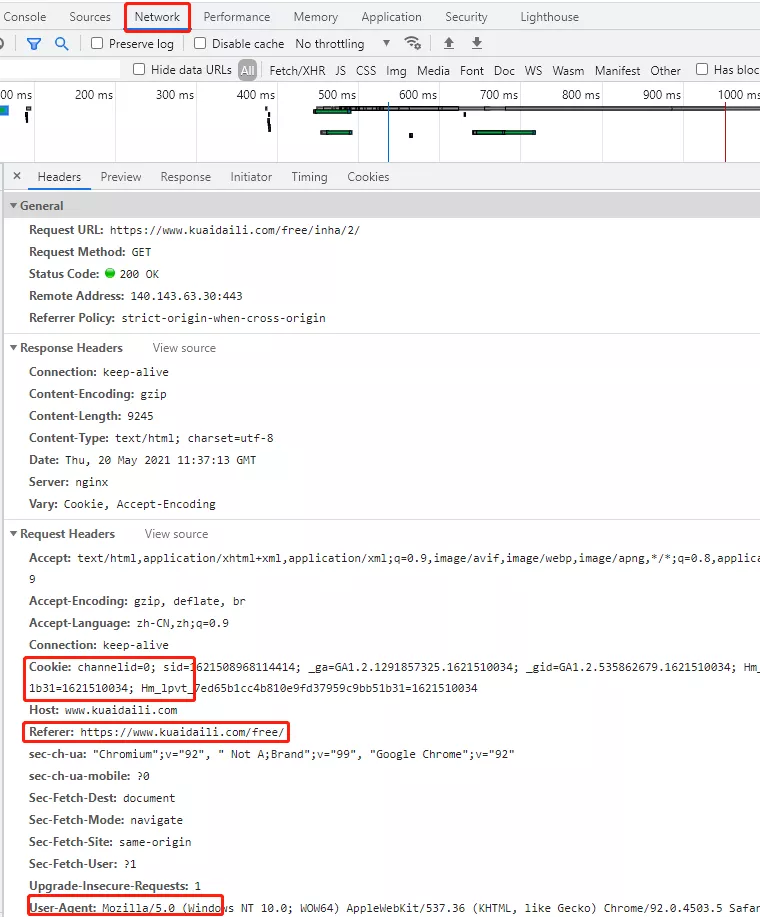Click the Host www.kuaidaili.com value

[120, 711]
